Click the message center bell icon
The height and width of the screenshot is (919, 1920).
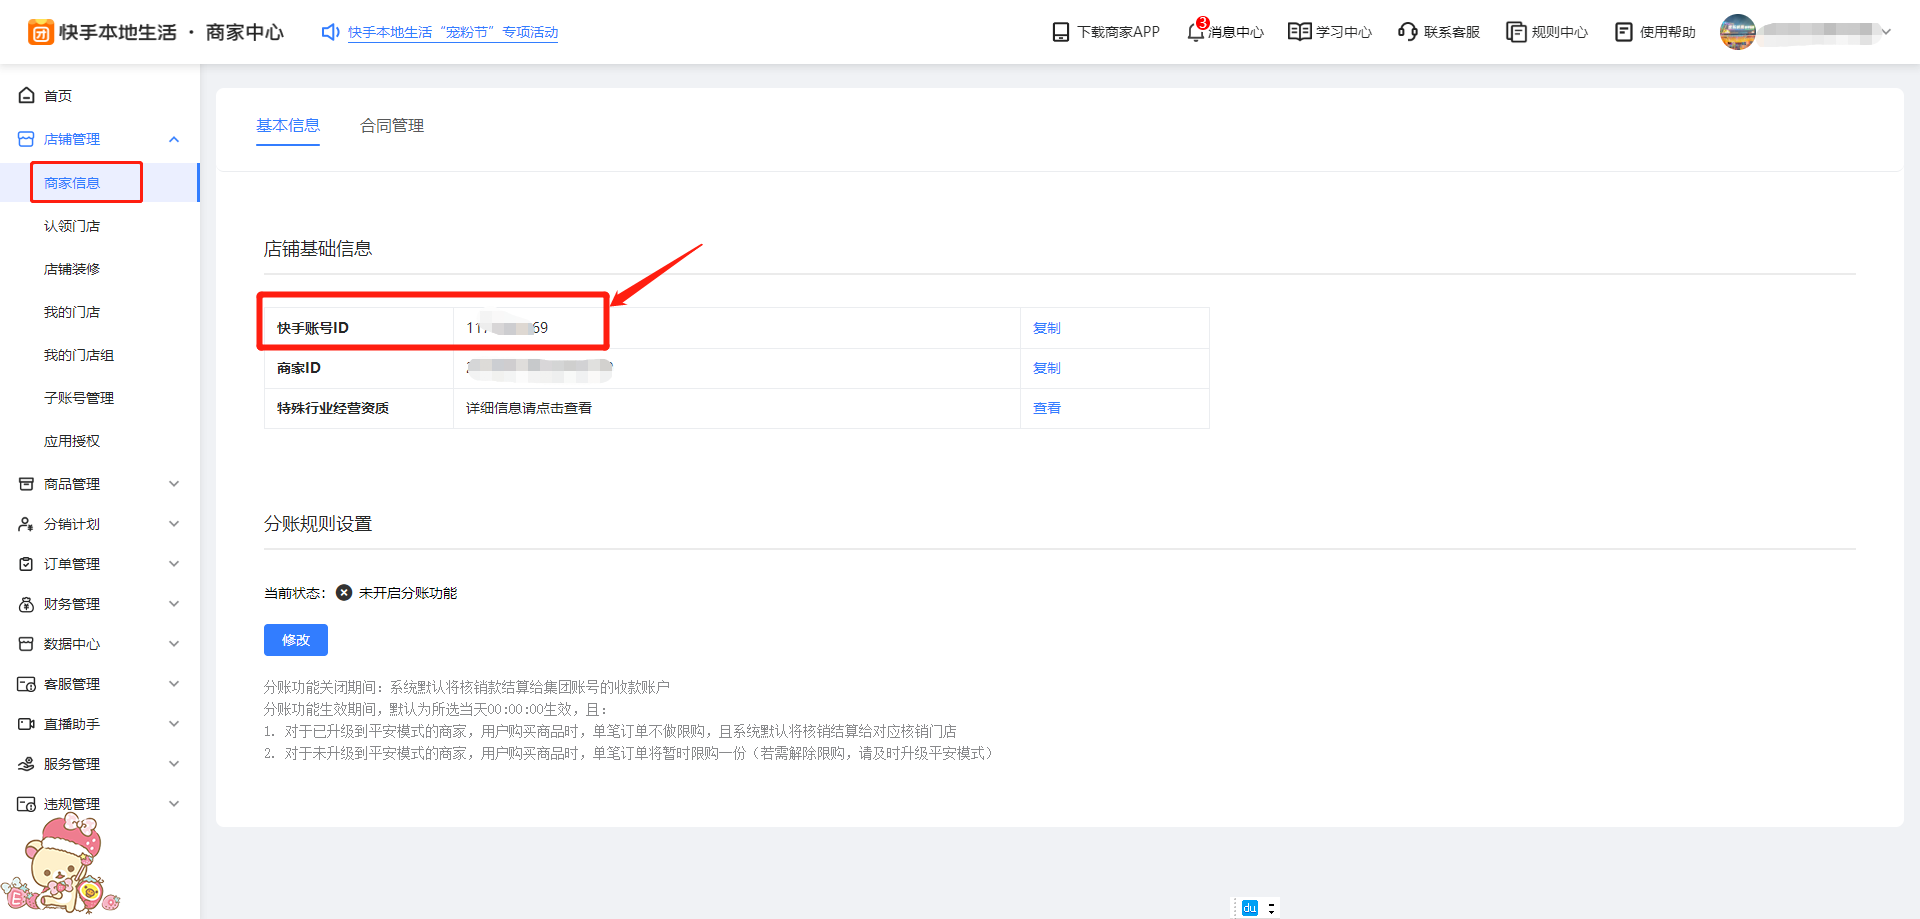pyautogui.click(x=1195, y=32)
